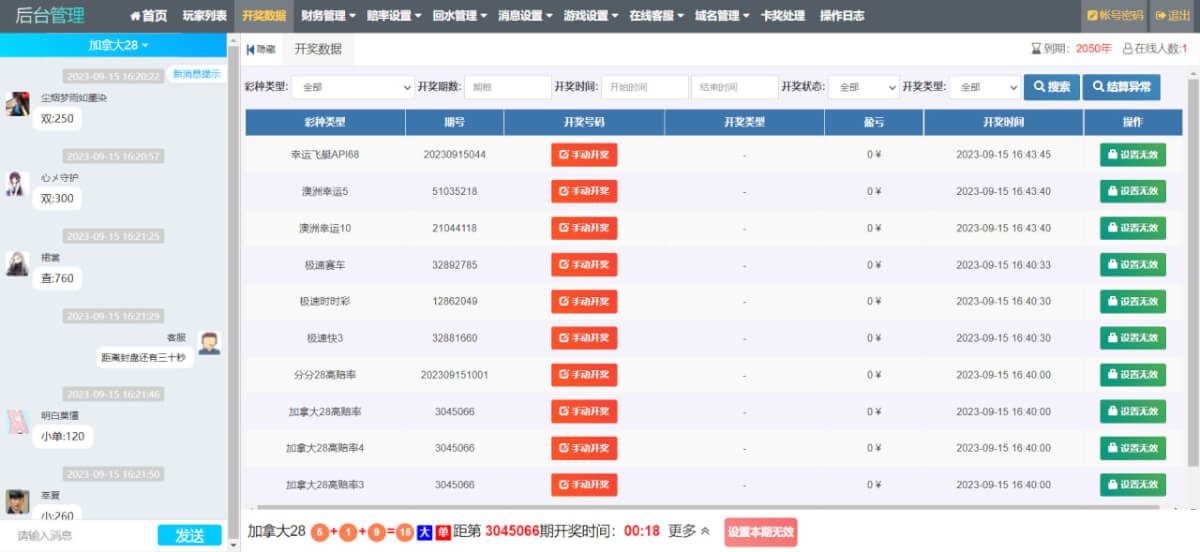Expand the 域名管理 dropdown menu
Viewport: 1200px width, 552px height.
722,16
